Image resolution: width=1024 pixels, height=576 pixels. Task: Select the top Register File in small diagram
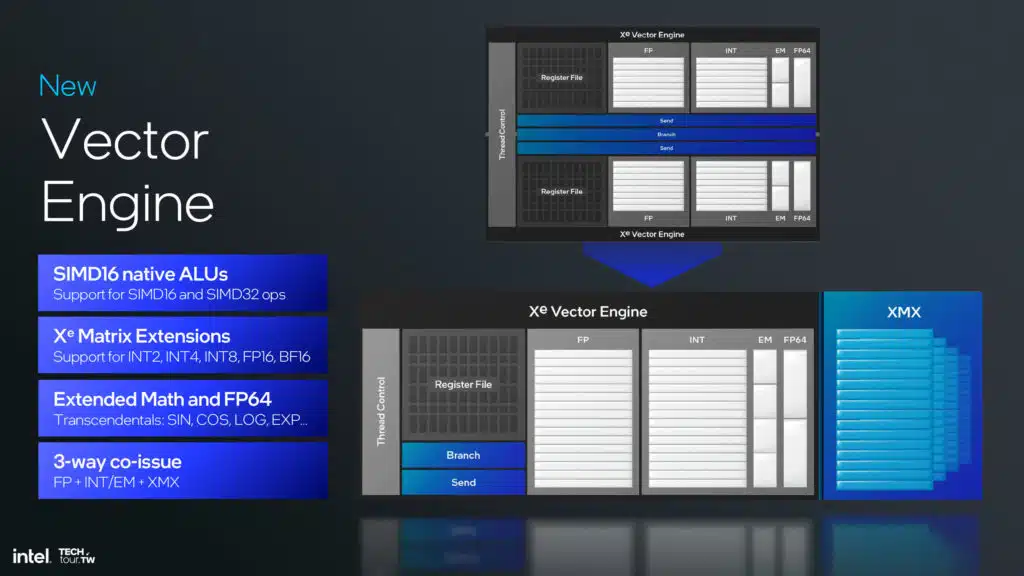coord(562,77)
